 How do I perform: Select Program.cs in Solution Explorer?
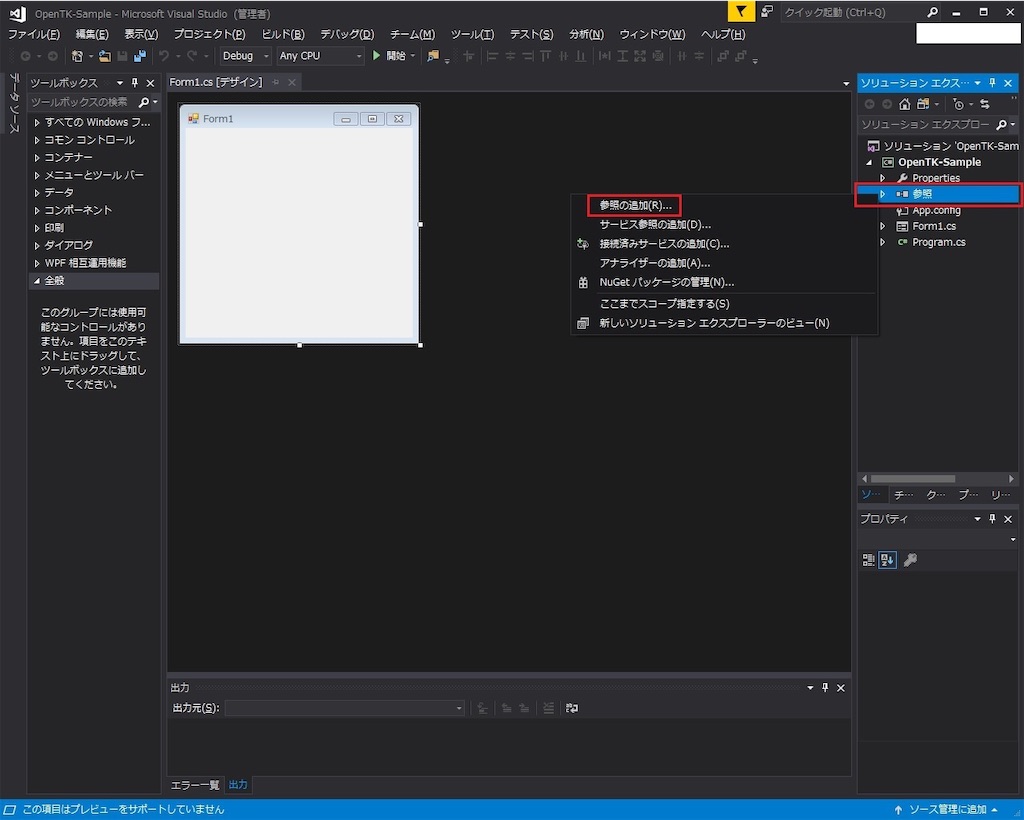tap(938, 242)
